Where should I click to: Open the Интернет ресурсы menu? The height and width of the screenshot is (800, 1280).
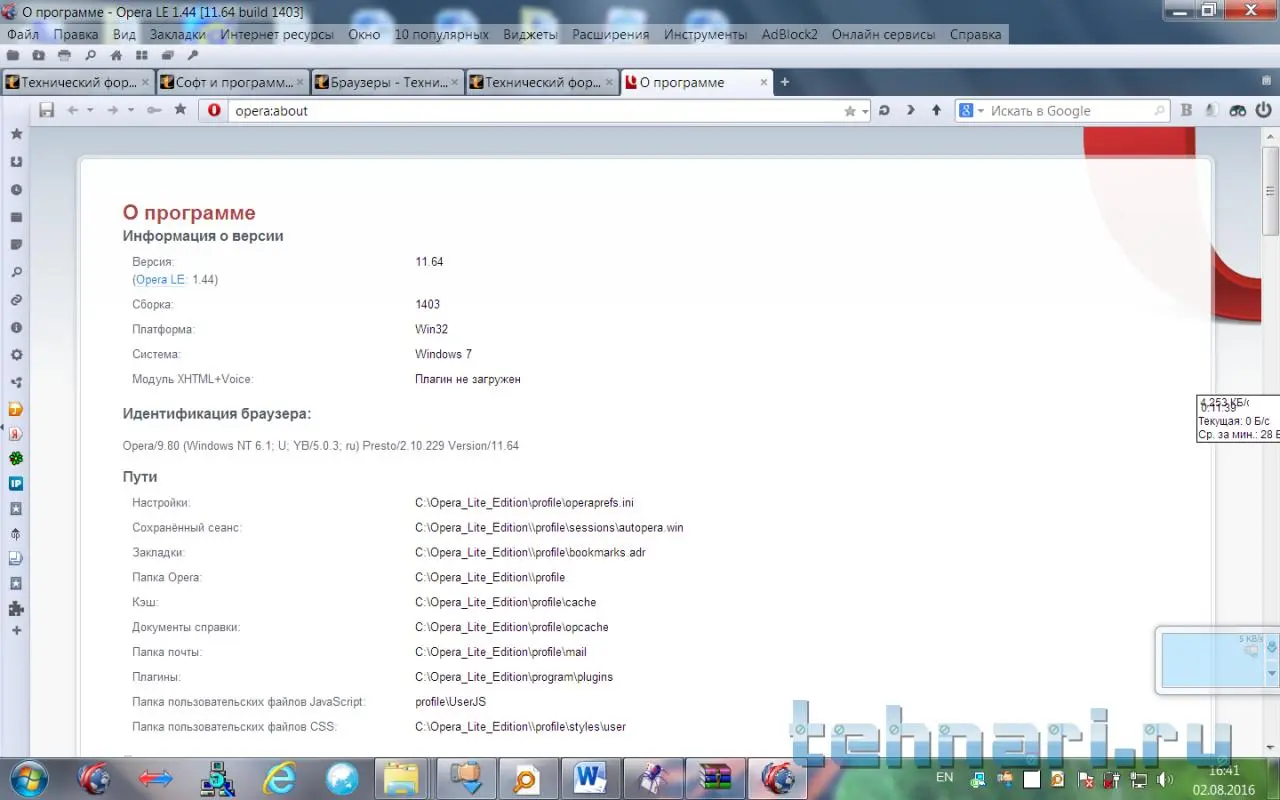[x=277, y=34]
